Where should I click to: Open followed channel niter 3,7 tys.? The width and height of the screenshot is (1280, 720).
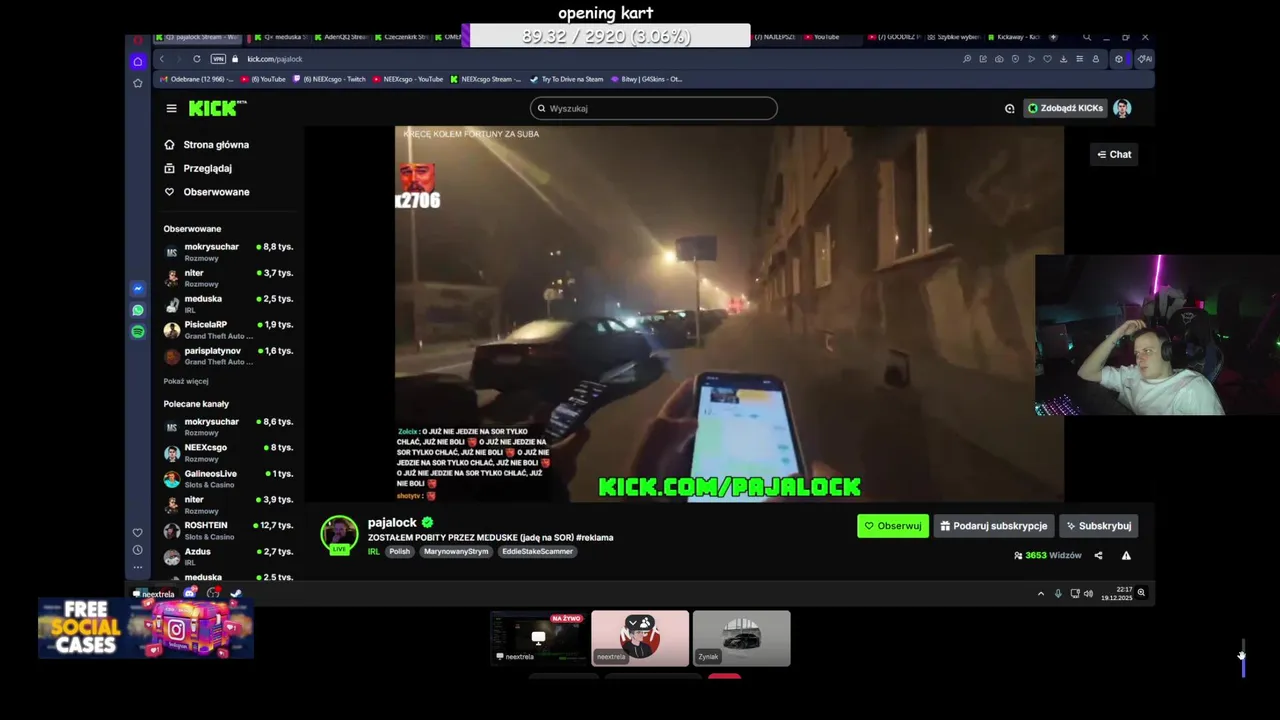[x=228, y=277]
